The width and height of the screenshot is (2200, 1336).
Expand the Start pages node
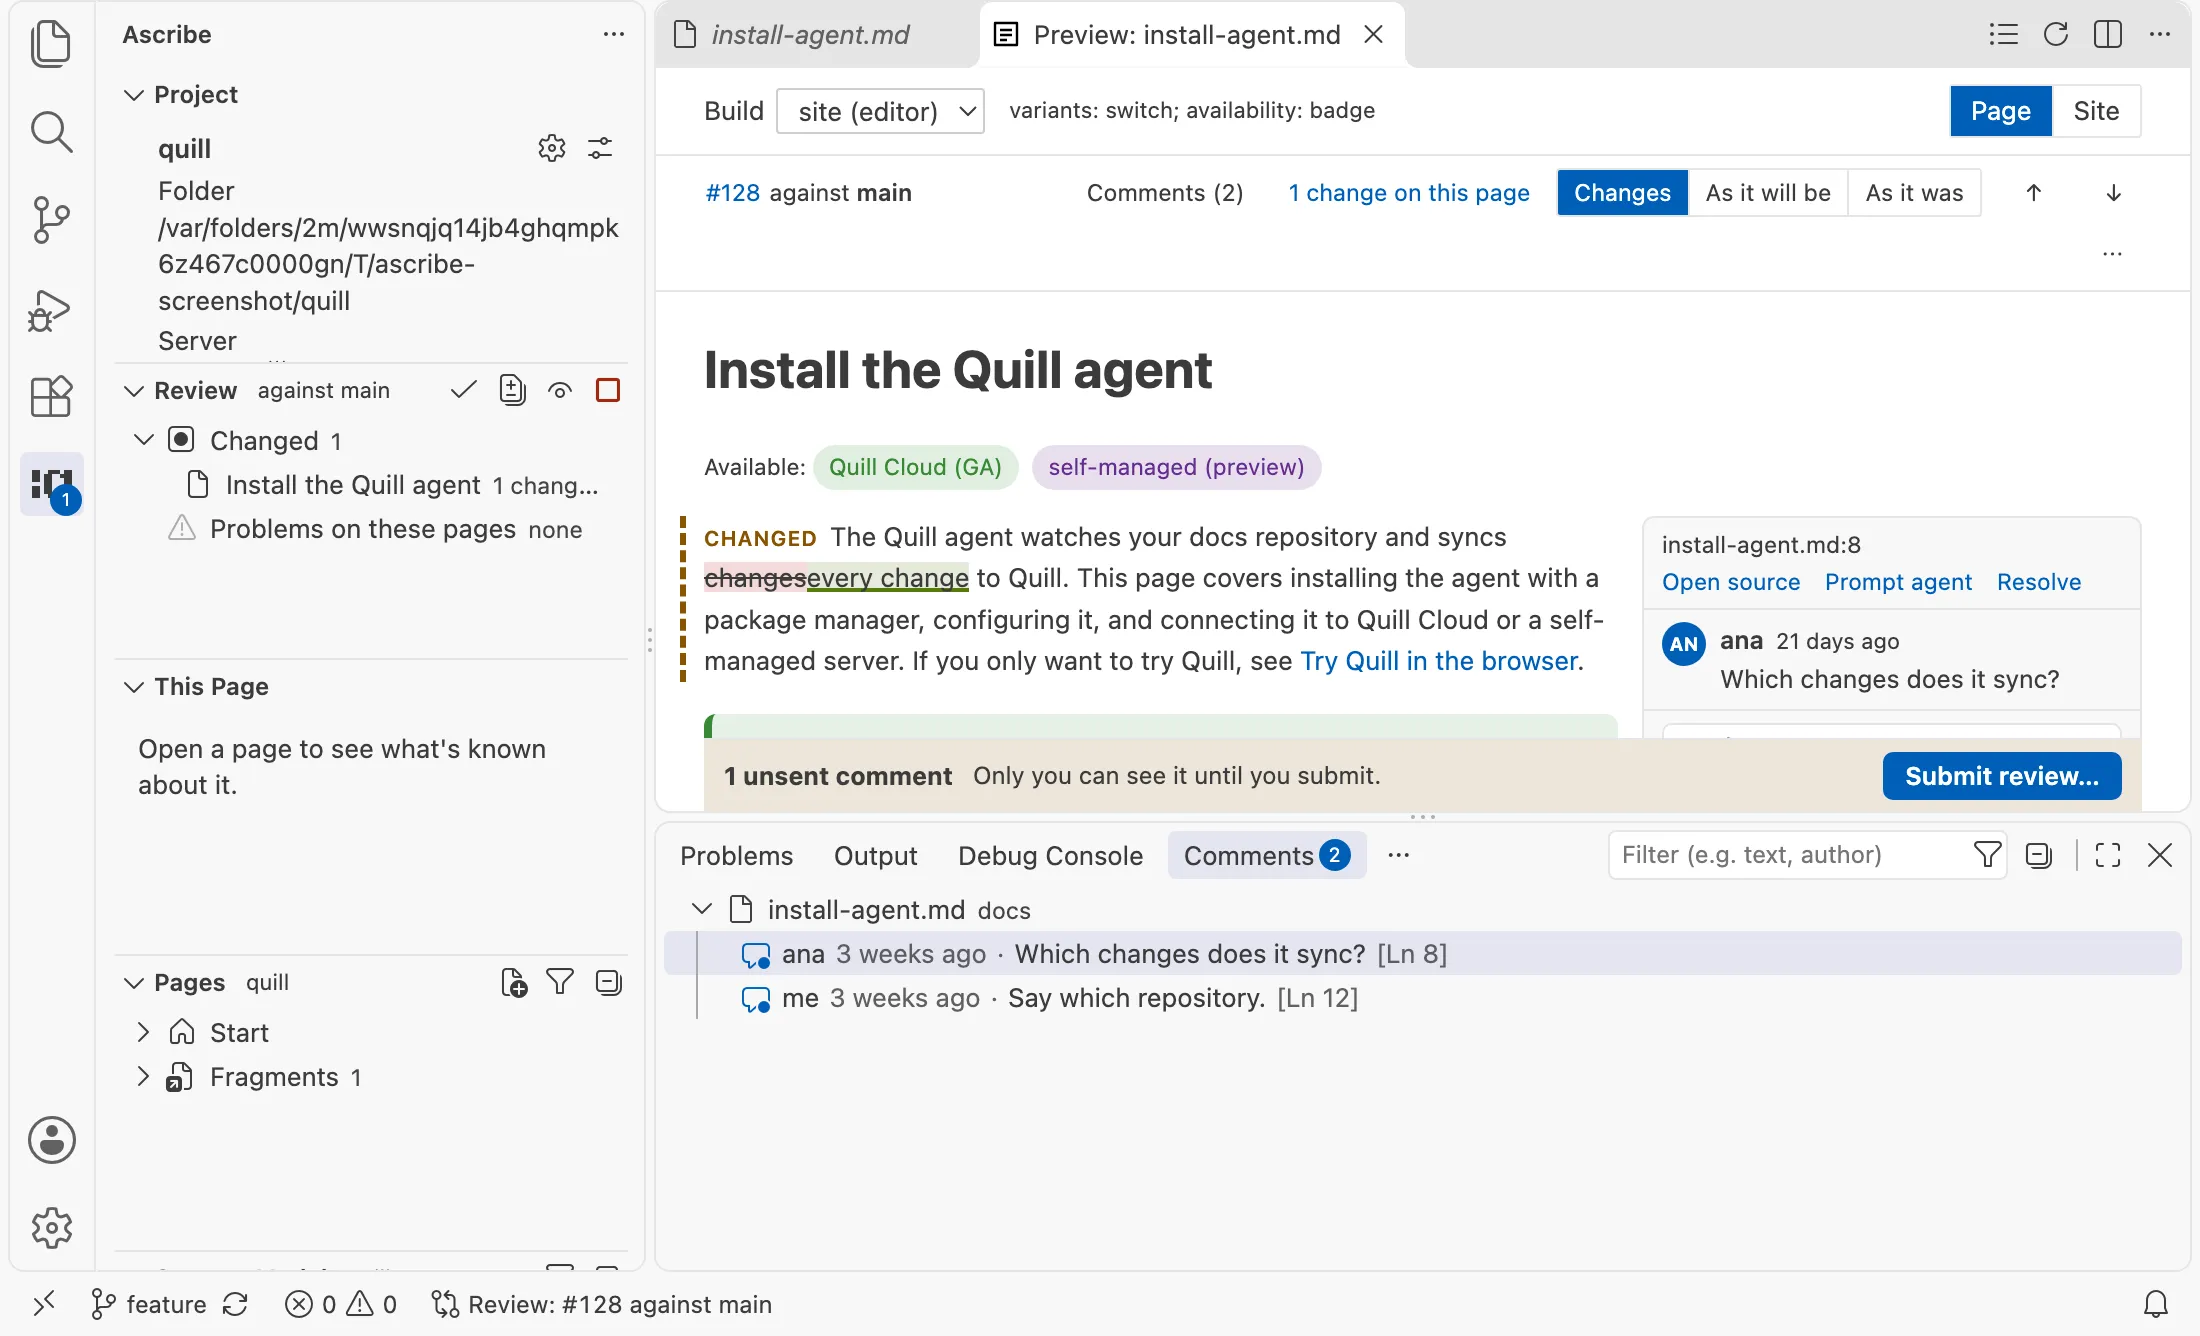(143, 1032)
